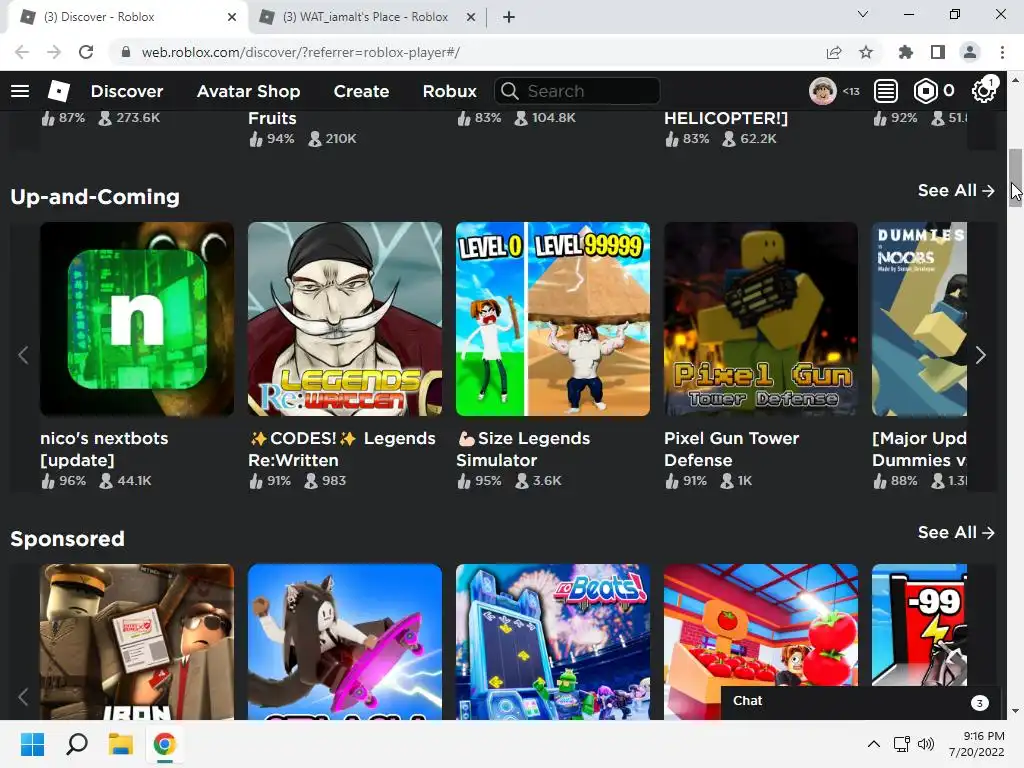The width and height of the screenshot is (1024, 768).
Task: Click the share page icon
Action: [834, 52]
